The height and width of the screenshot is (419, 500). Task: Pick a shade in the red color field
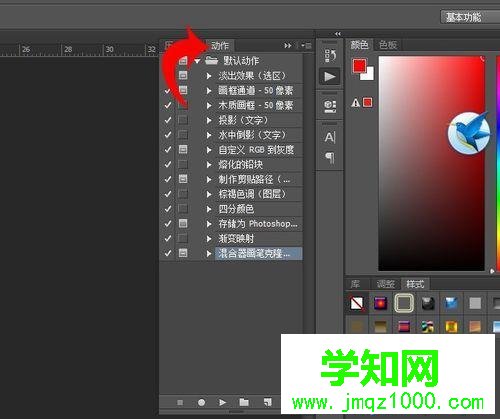coord(431,163)
